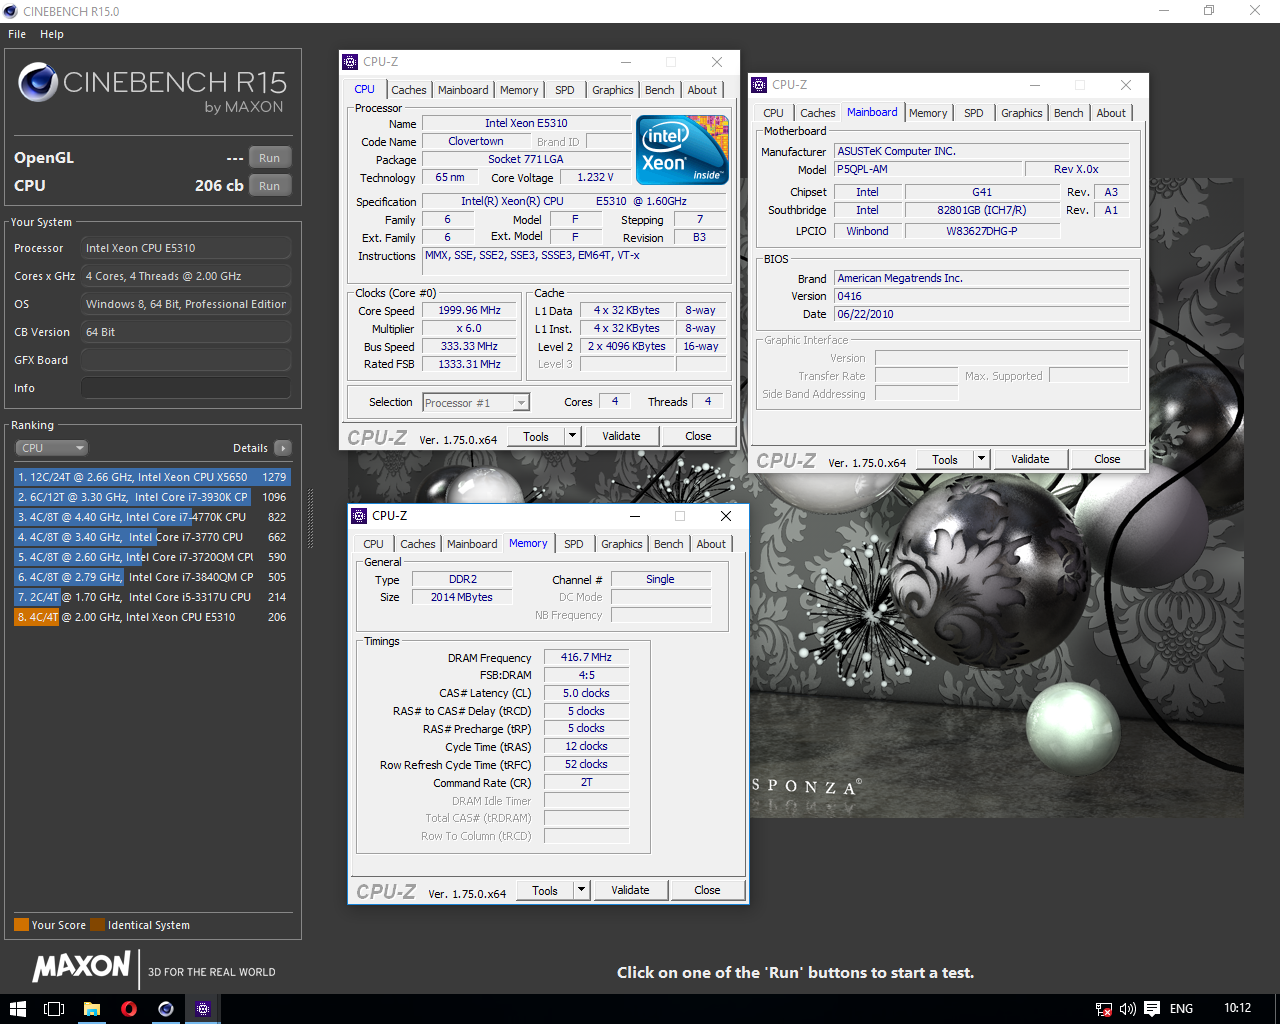This screenshot has width=1280, height=1024.
Task: Switch to Caches tab in the Memory window
Action: [x=418, y=544]
